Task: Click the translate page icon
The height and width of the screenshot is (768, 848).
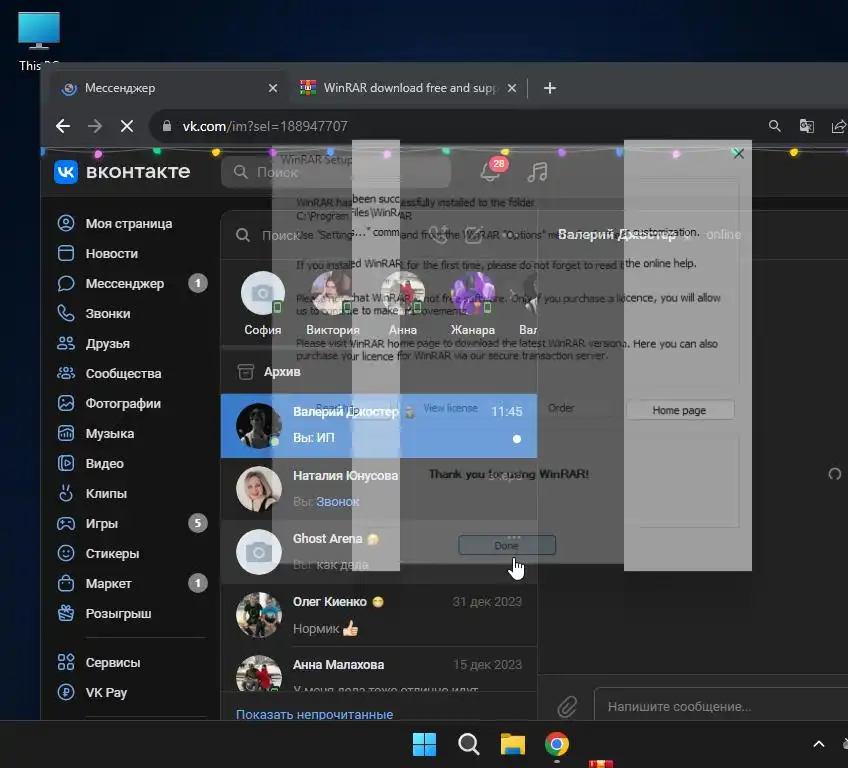Action: [x=806, y=126]
